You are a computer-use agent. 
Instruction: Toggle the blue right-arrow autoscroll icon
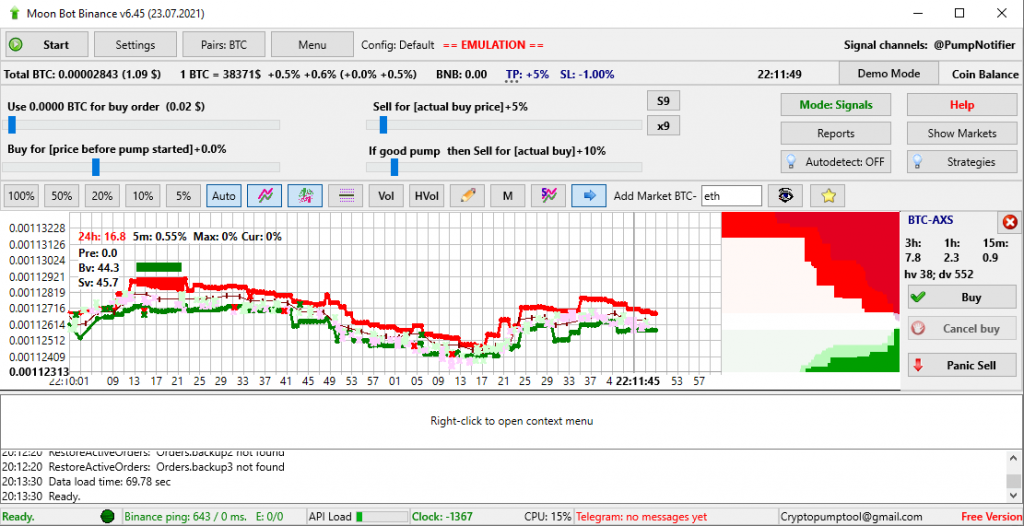pos(588,195)
